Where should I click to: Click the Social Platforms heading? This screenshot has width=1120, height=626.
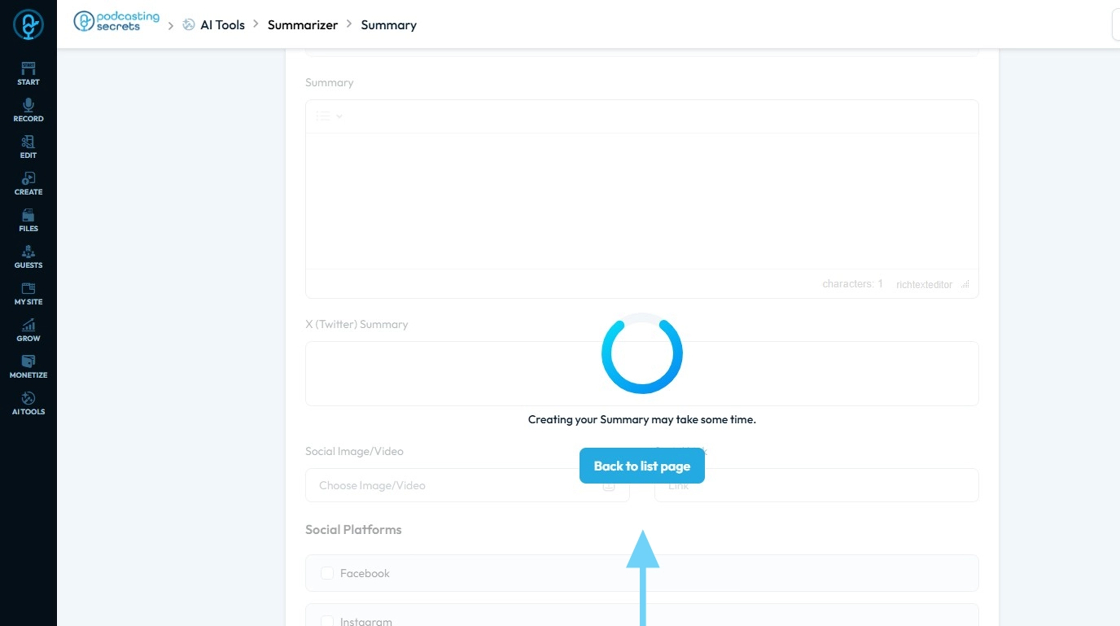(354, 530)
